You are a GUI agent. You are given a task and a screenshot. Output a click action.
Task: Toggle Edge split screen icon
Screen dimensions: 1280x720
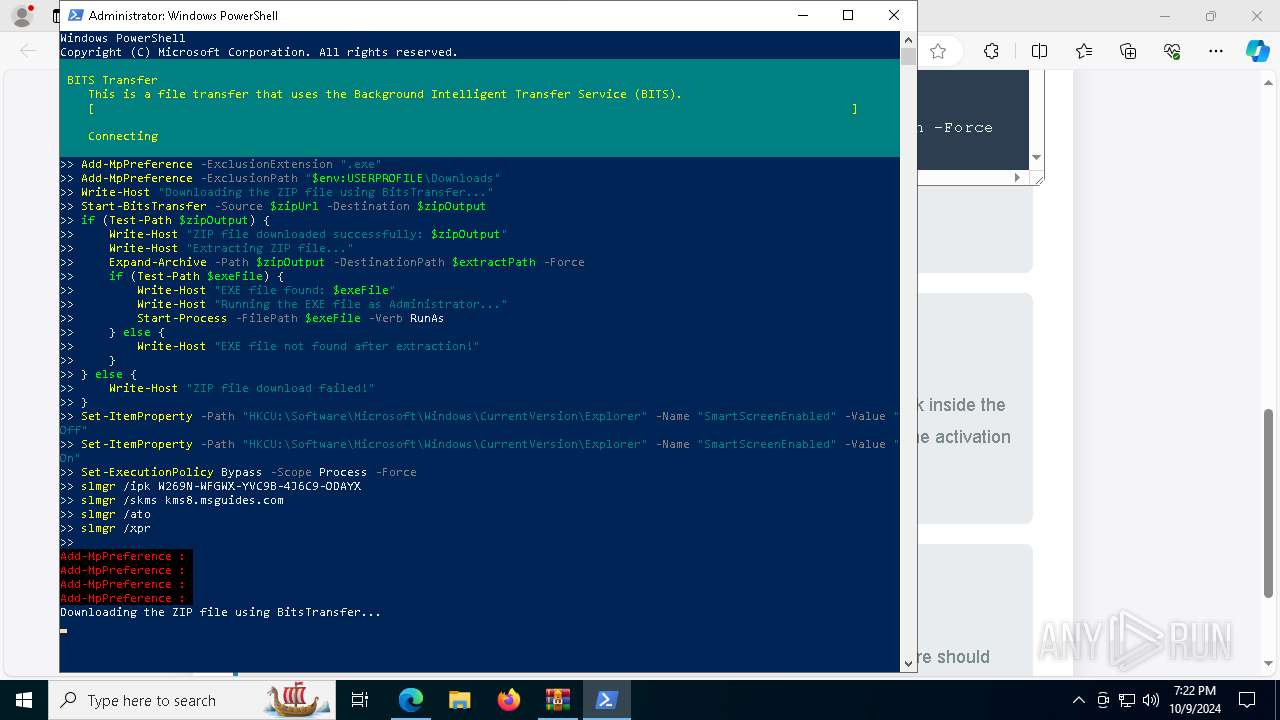tap(1039, 51)
